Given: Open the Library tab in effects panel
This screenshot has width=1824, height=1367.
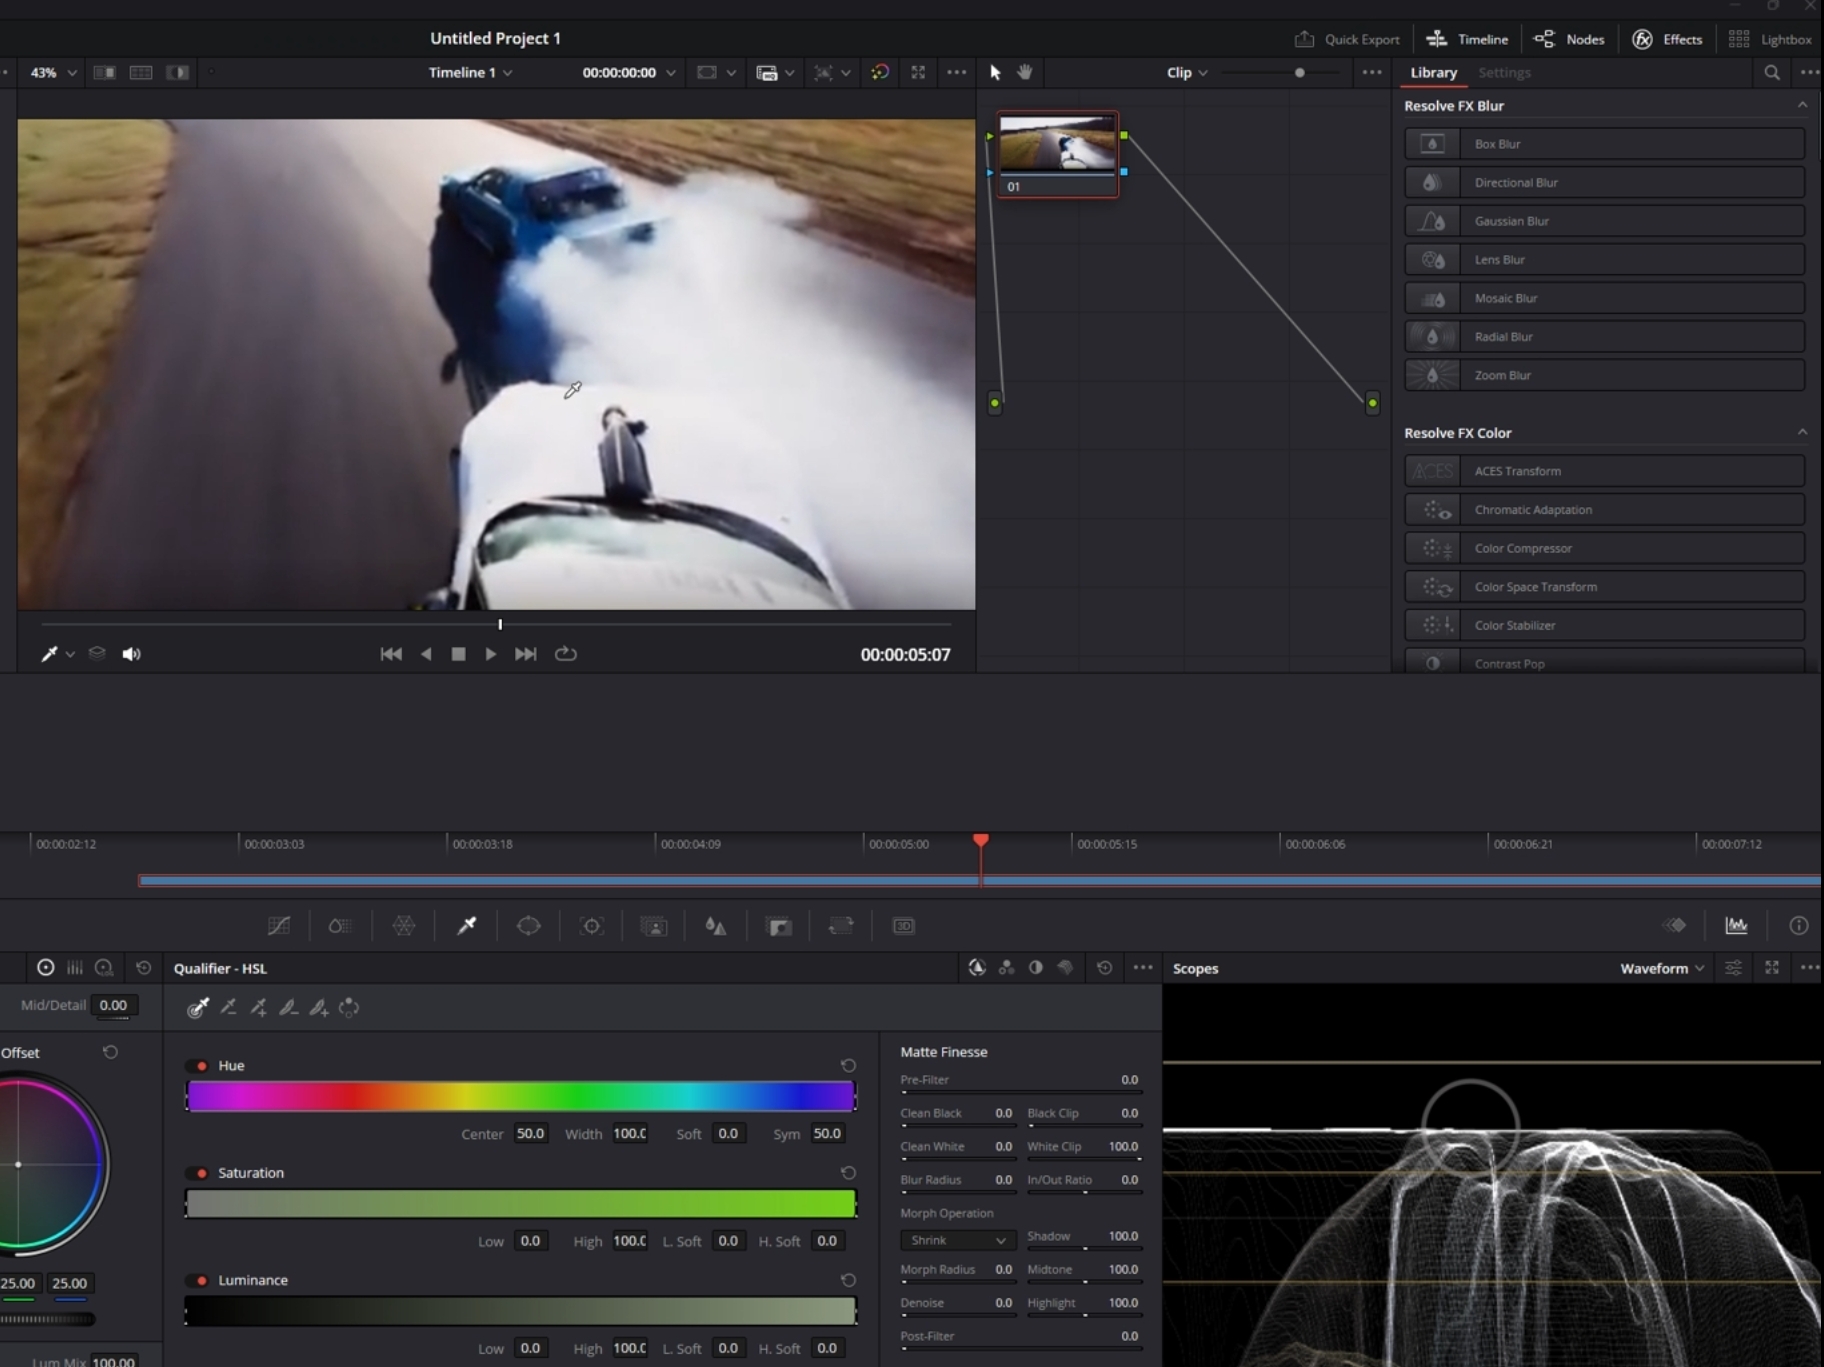Looking at the screenshot, I should (x=1433, y=73).
